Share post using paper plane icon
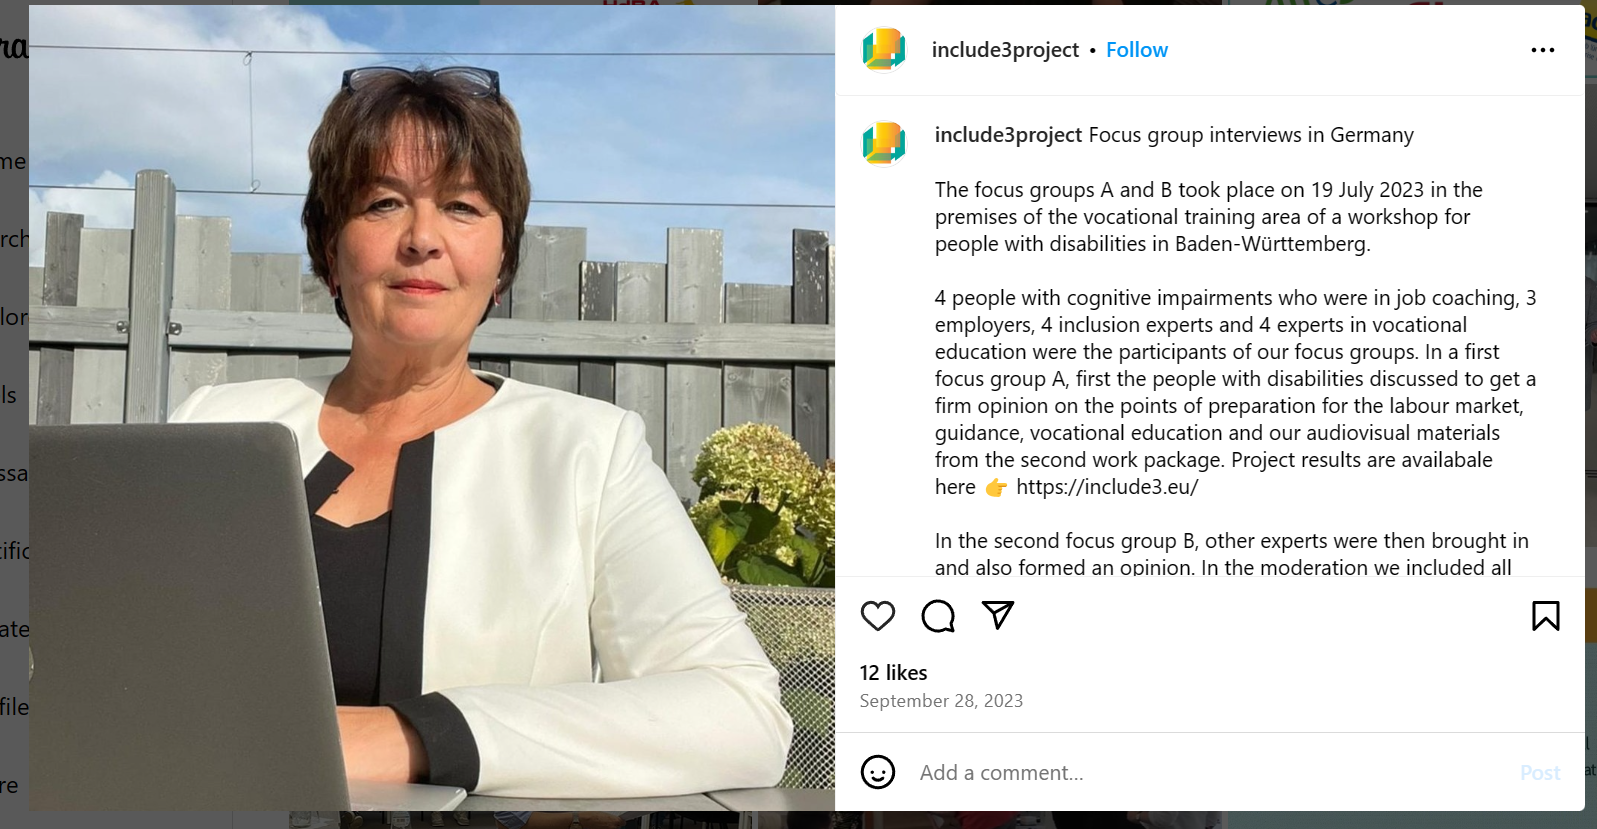This screenshot has height=829, width=1597. [998, 615]
